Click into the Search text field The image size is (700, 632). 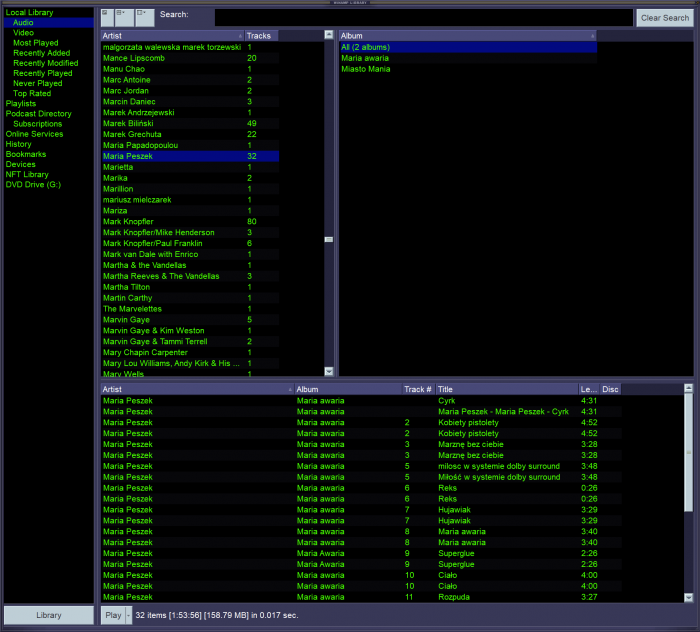click(424, 17)
